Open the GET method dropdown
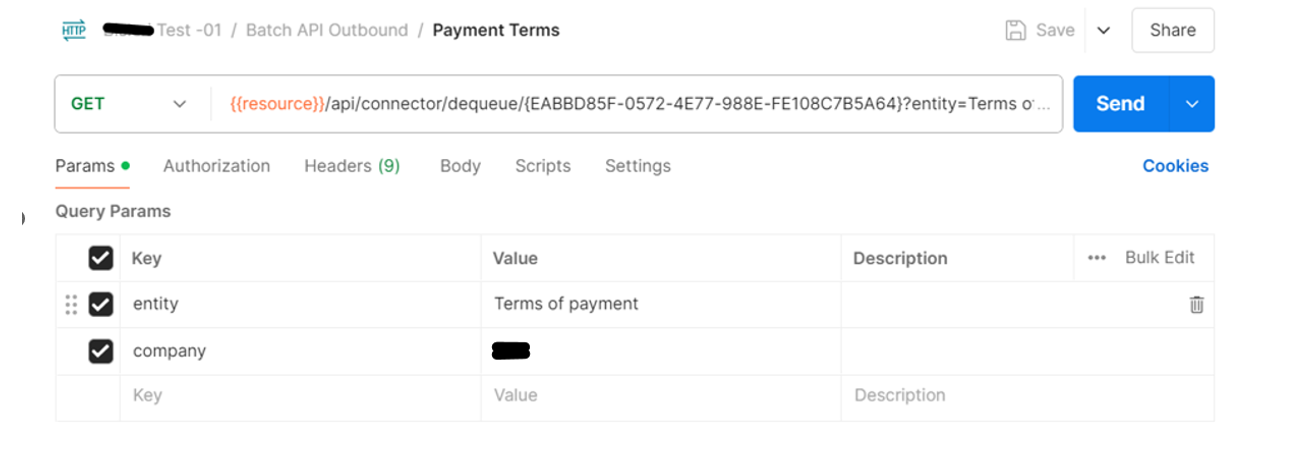 [128, 104]
